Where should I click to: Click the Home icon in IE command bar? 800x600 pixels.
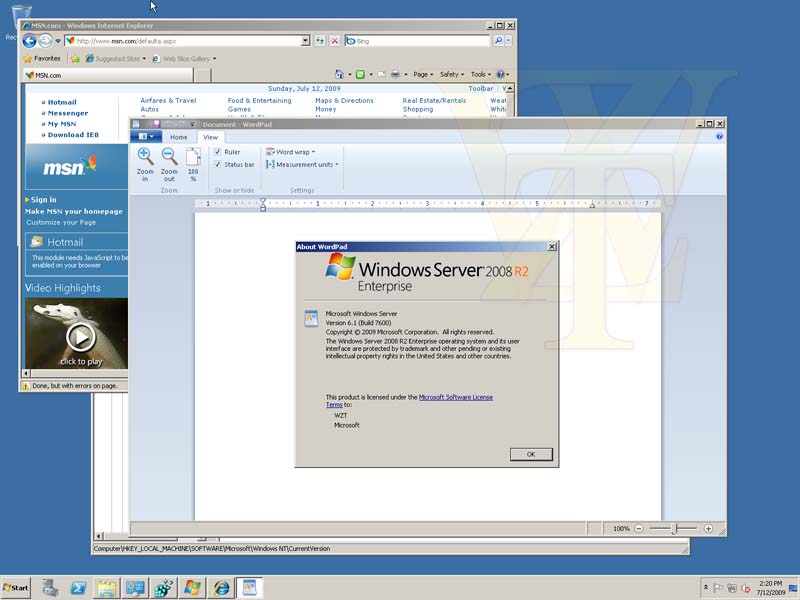(x=339, y=74)
